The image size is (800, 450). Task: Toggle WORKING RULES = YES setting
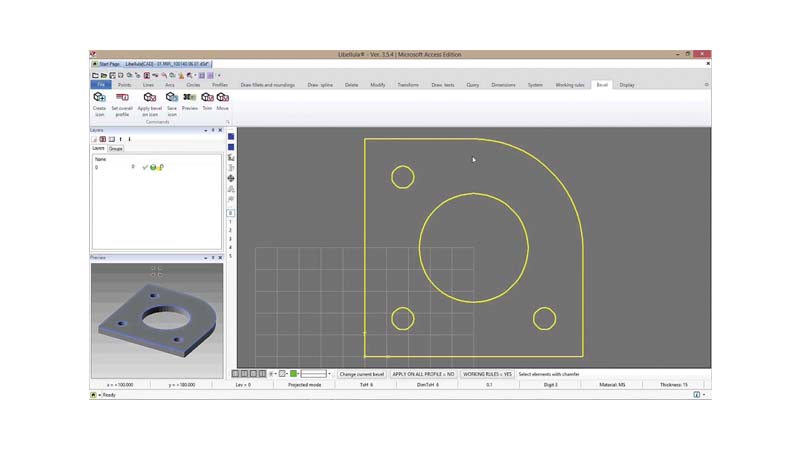point(487,373)
